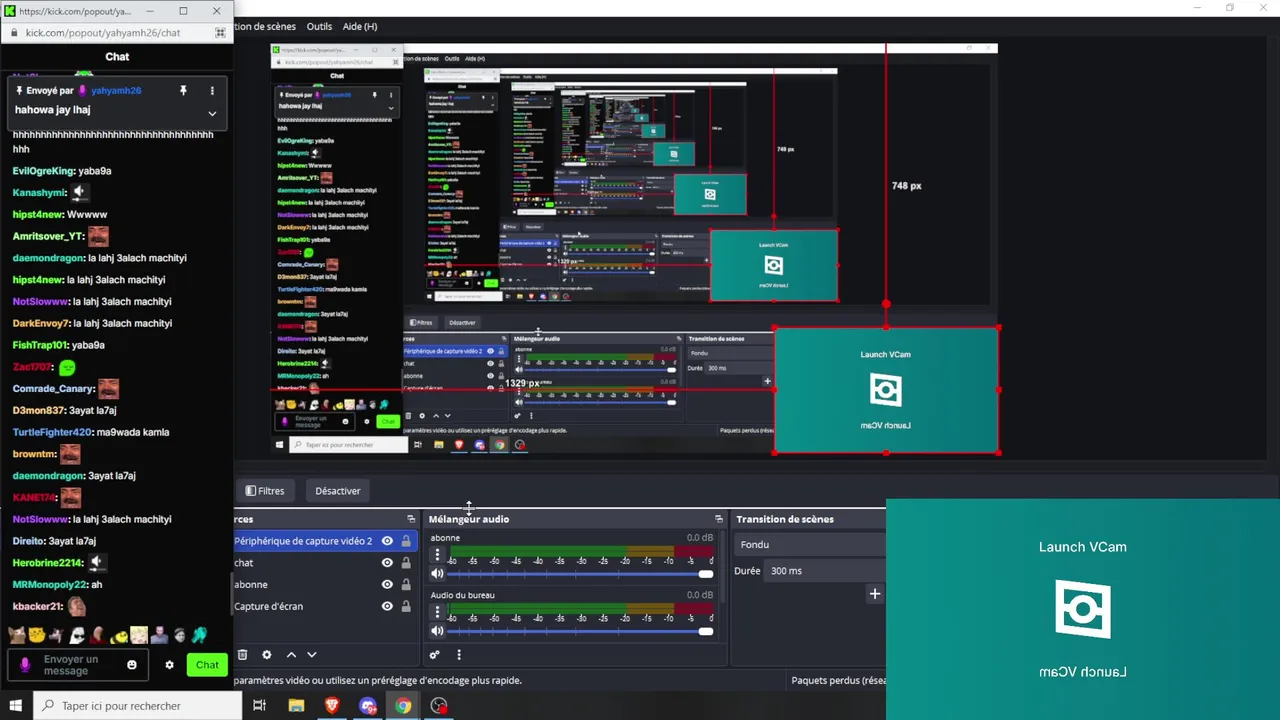Screen dimensions: 1280x720
Task: Open the Outils menu
Action: [x=319, y=27]
